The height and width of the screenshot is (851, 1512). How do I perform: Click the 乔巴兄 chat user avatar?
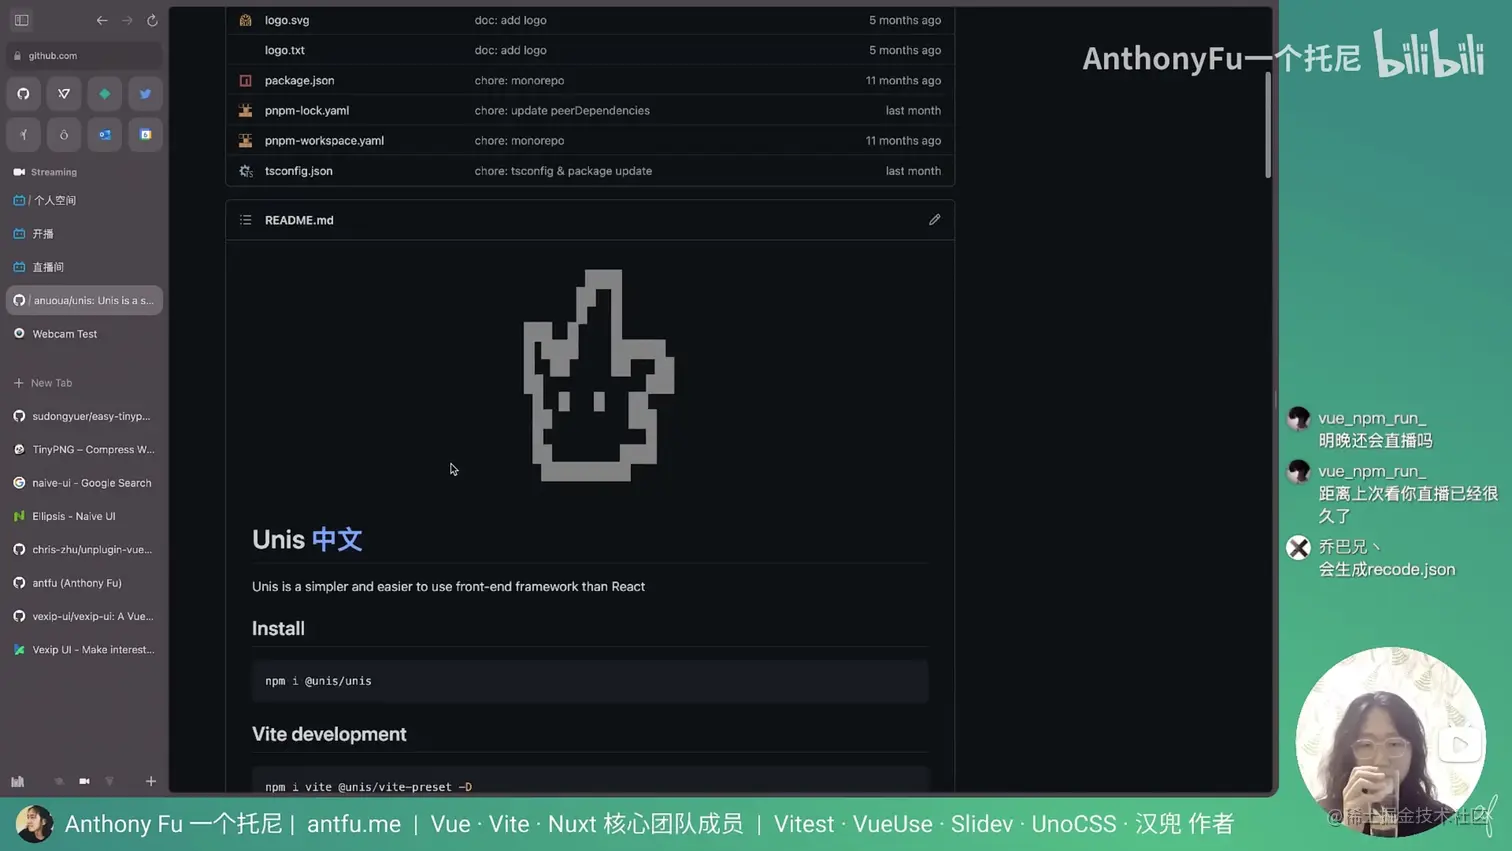1298,547
